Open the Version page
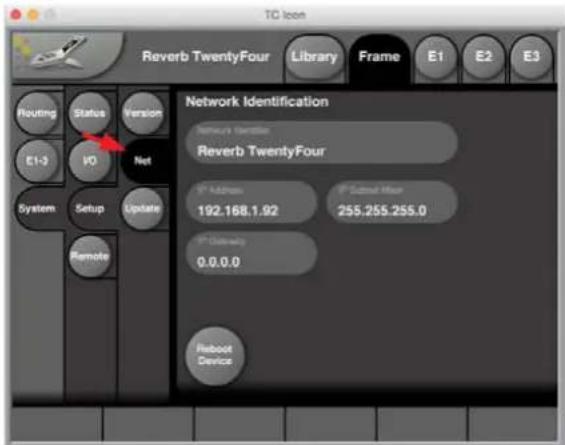This screenshot has width=565, height=445. tap(143, 113)
